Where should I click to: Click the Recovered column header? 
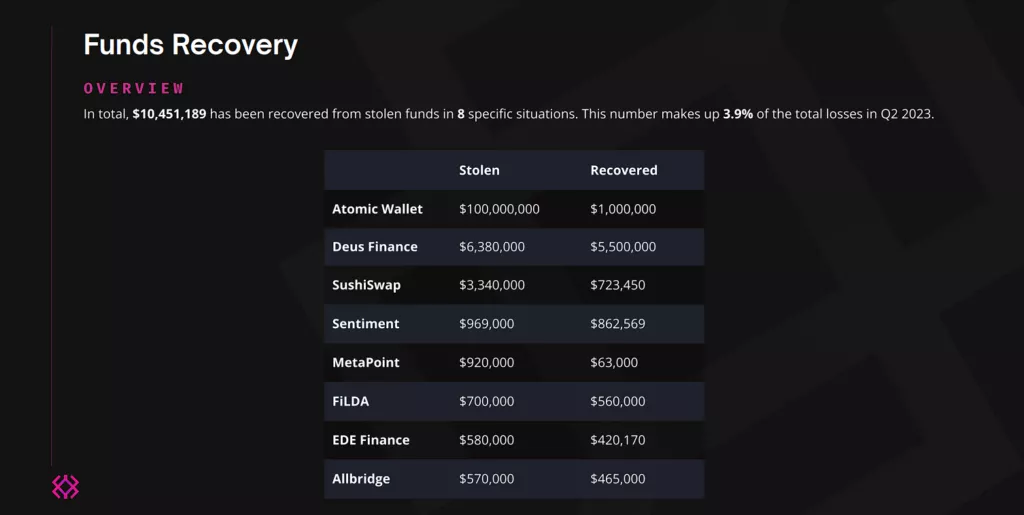(x=624, y=170)
